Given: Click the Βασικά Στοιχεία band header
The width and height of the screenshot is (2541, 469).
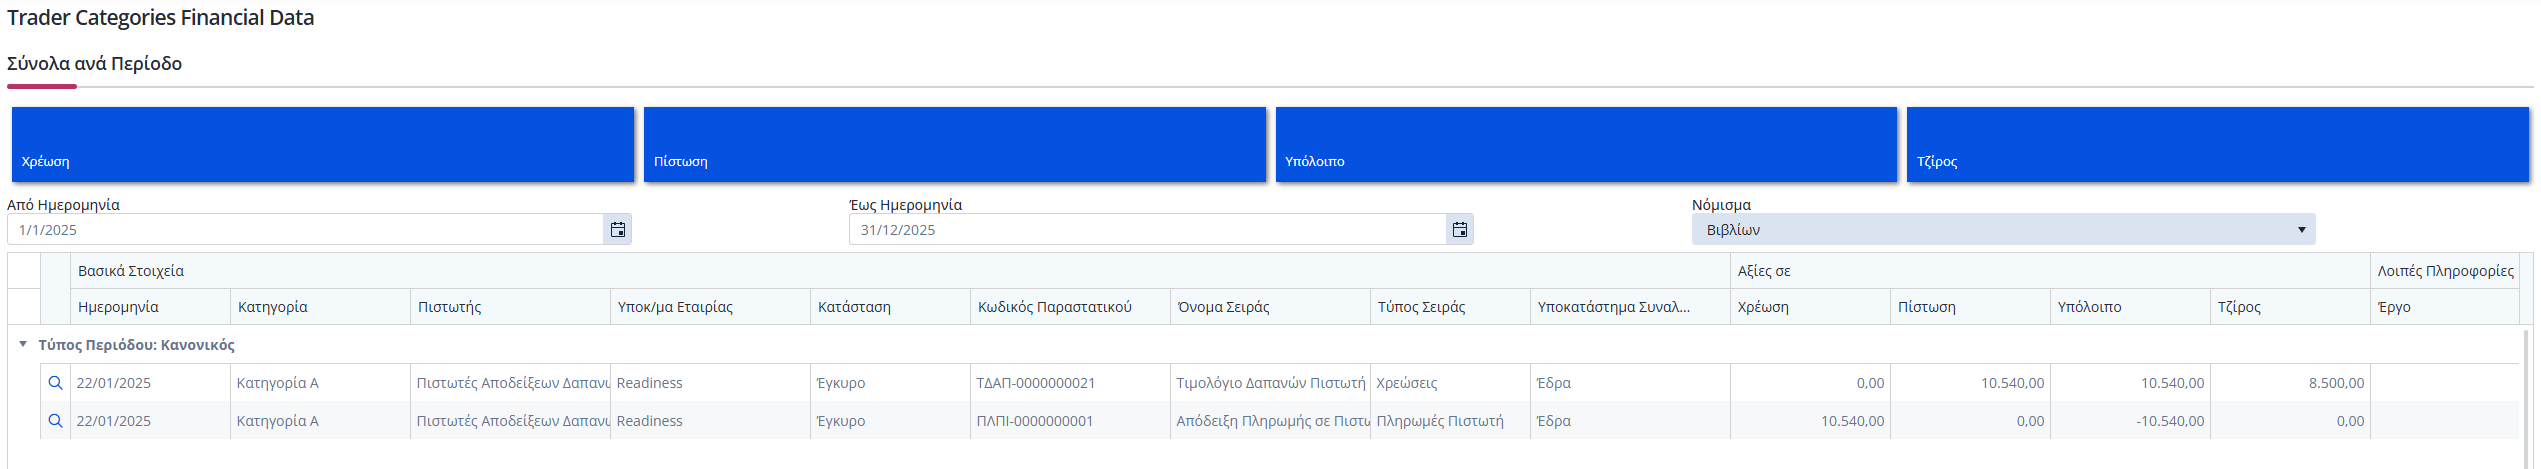Looking at the screenshot, I should click(900, 271).
